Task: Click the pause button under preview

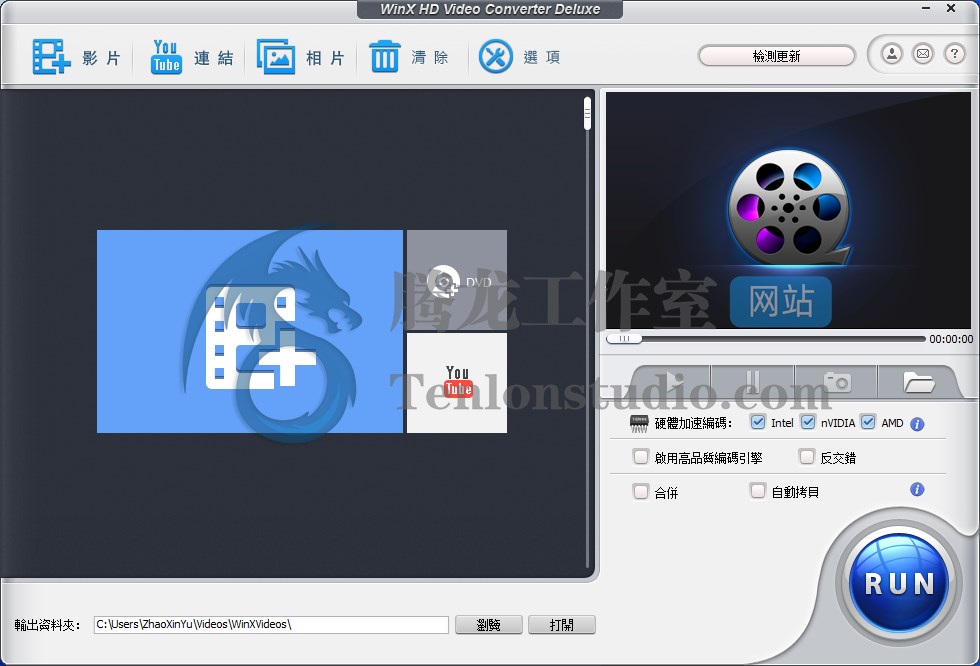Action: point(752,382)
